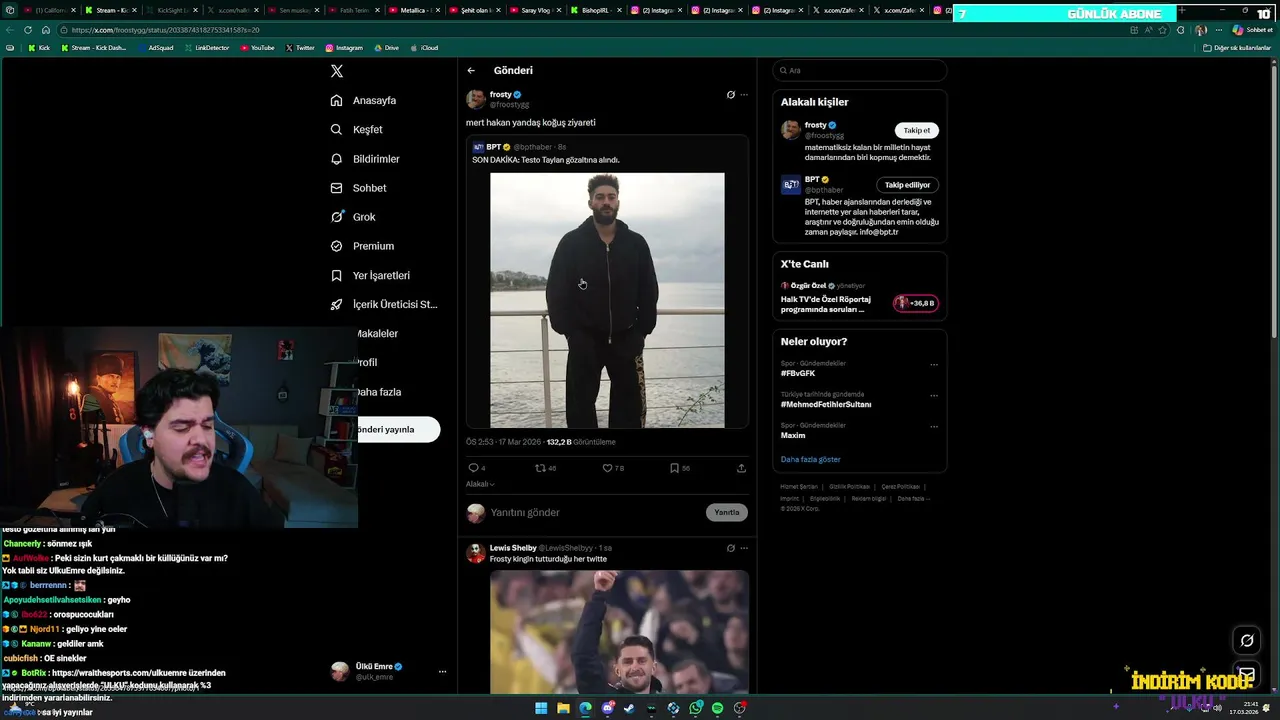The width and height of the screenshot is (1280, 720).
Task: Open #MehmedFetihlerSultanı trending topic
Action: 826,404
